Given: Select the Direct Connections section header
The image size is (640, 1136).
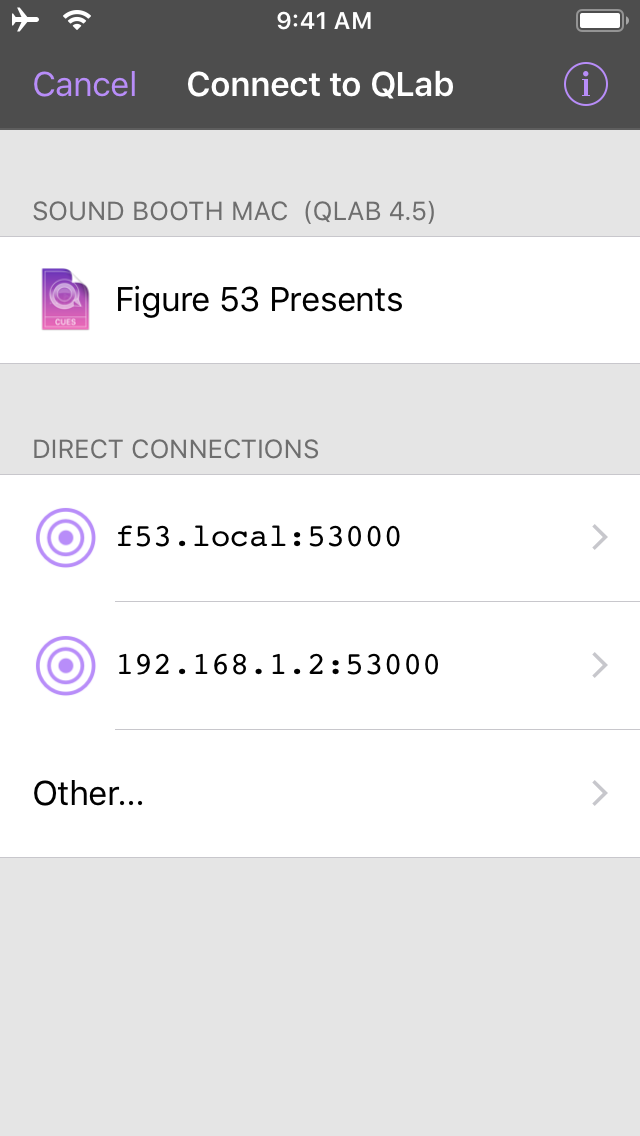Looking at the screenshot, I should [176, 449].
